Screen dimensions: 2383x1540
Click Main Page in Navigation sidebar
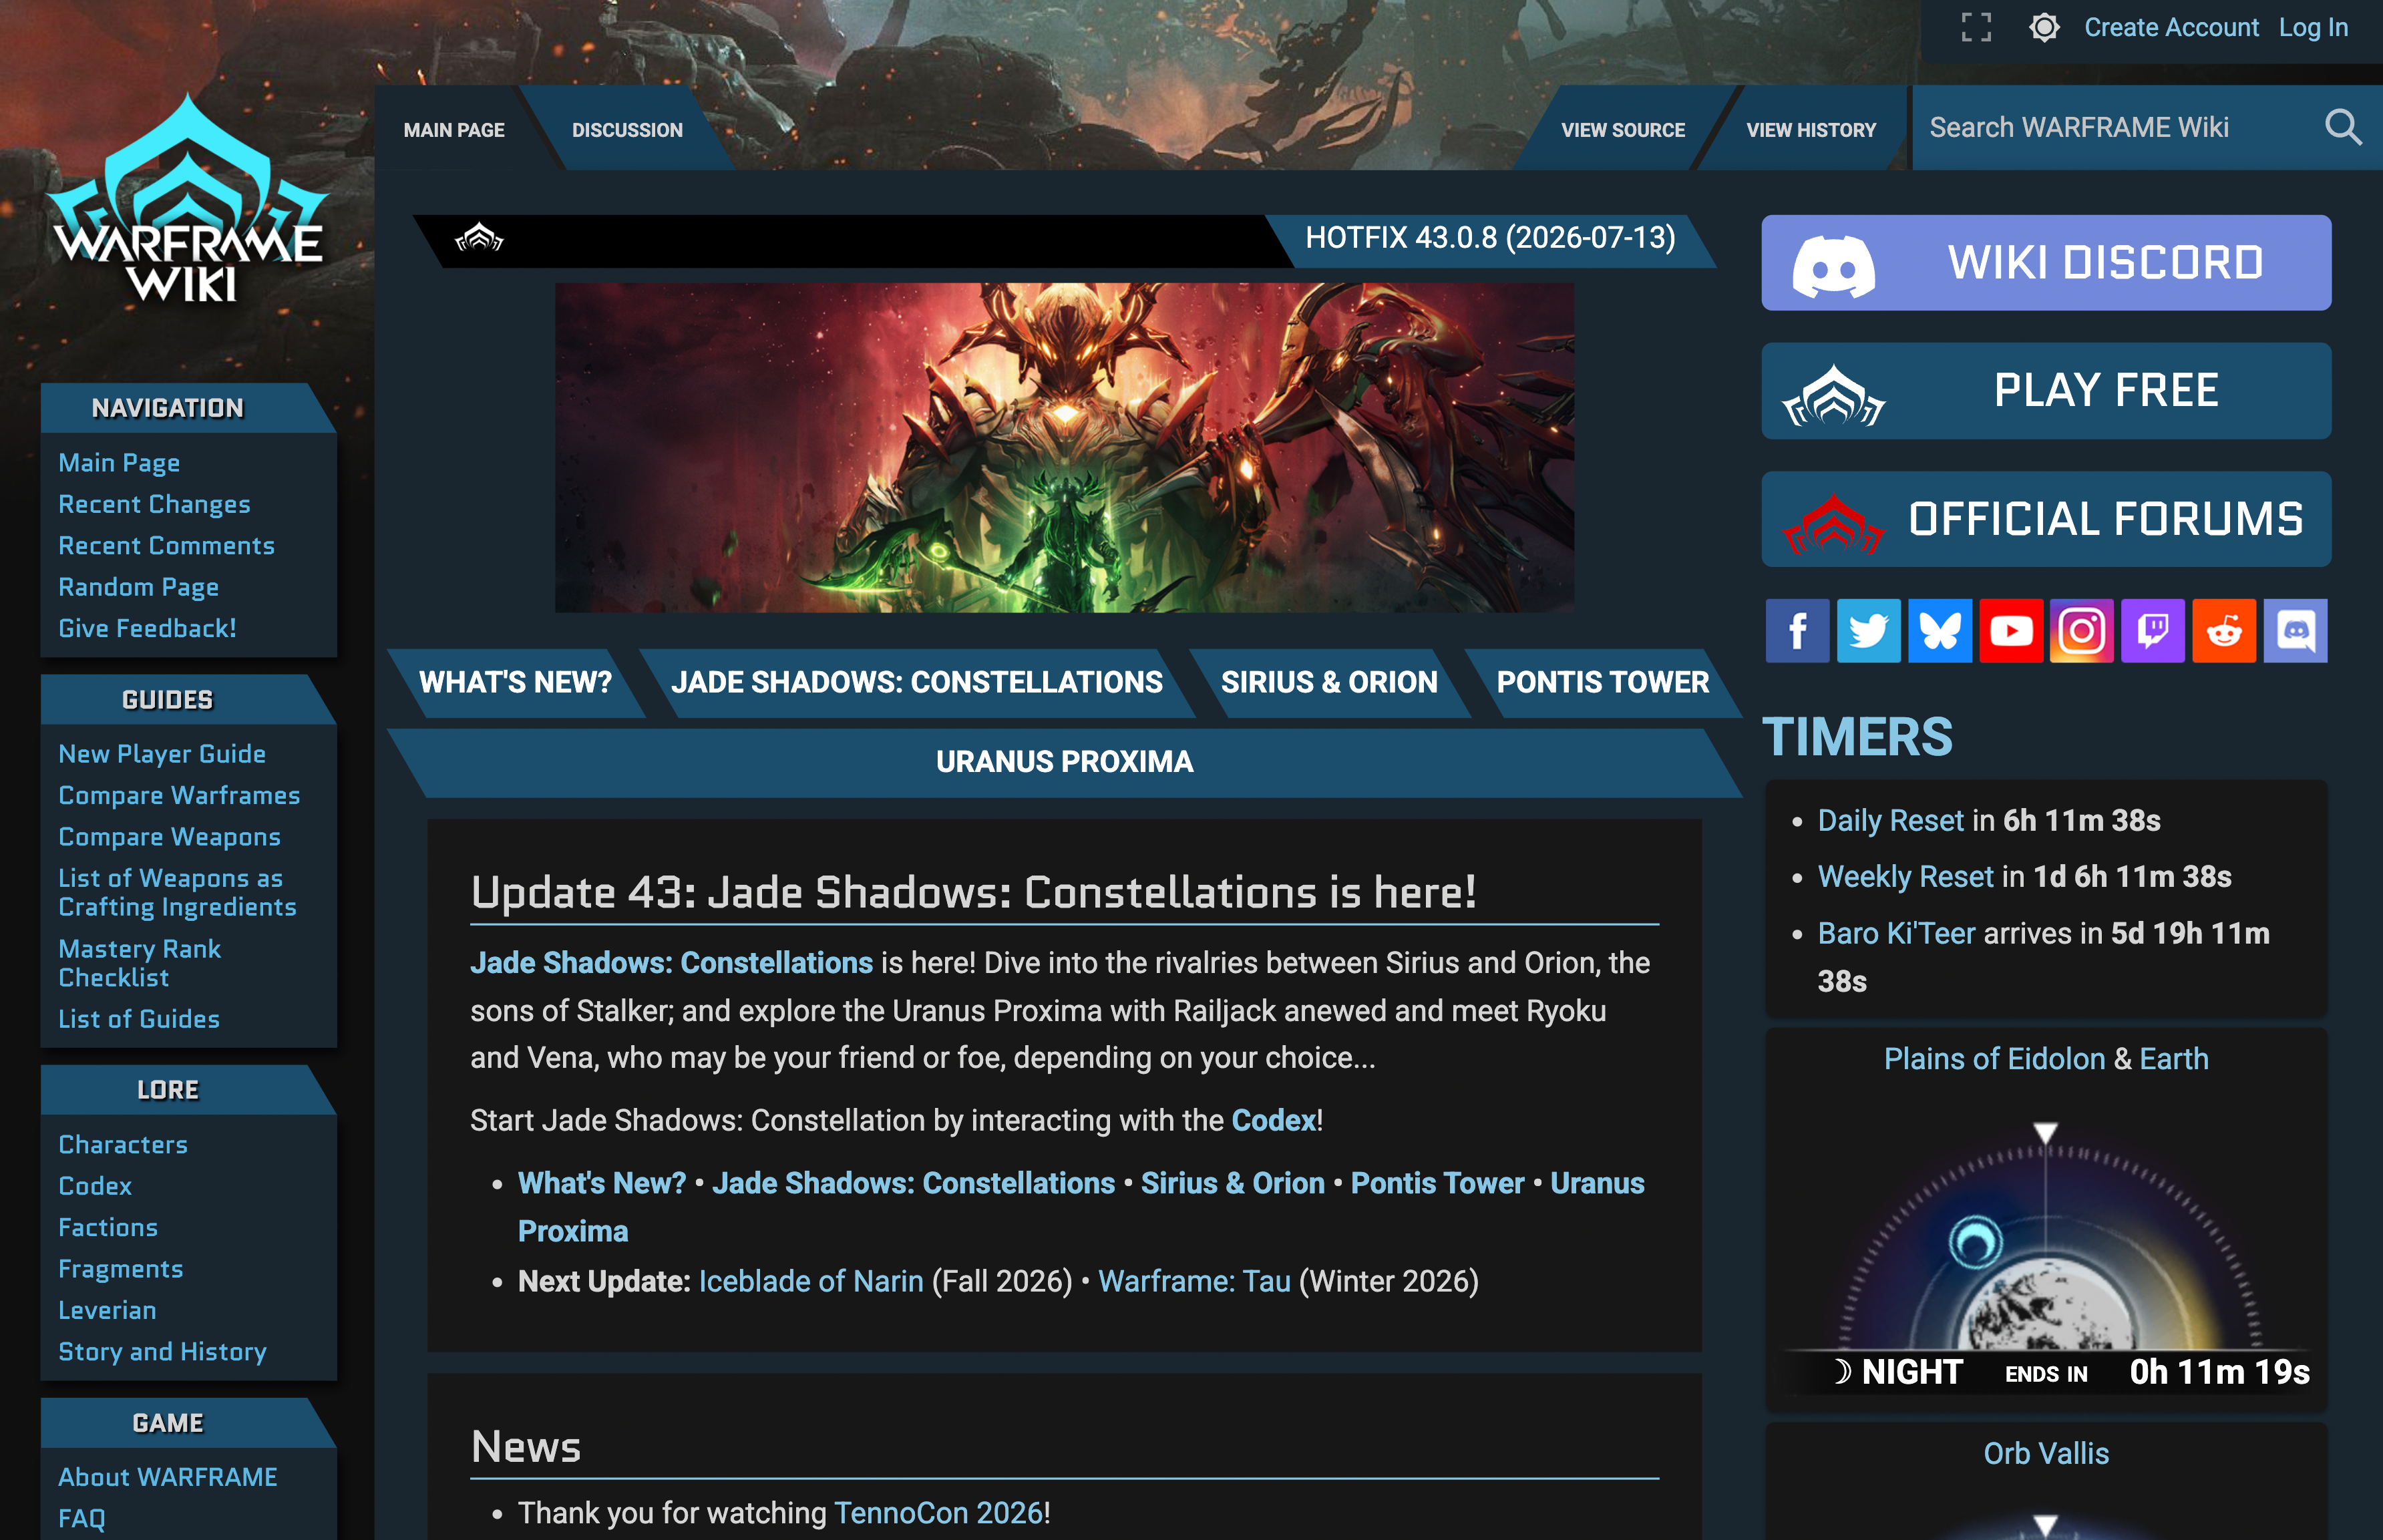(x=119, y=463)
